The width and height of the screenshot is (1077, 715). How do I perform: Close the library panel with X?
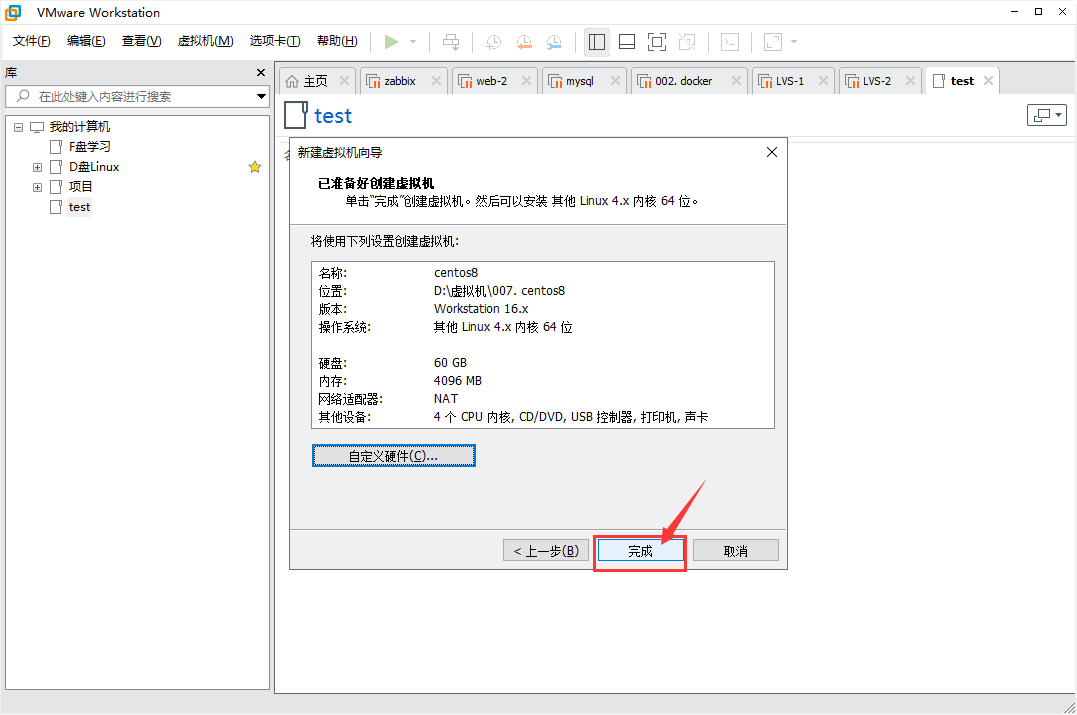pos(260,73)
